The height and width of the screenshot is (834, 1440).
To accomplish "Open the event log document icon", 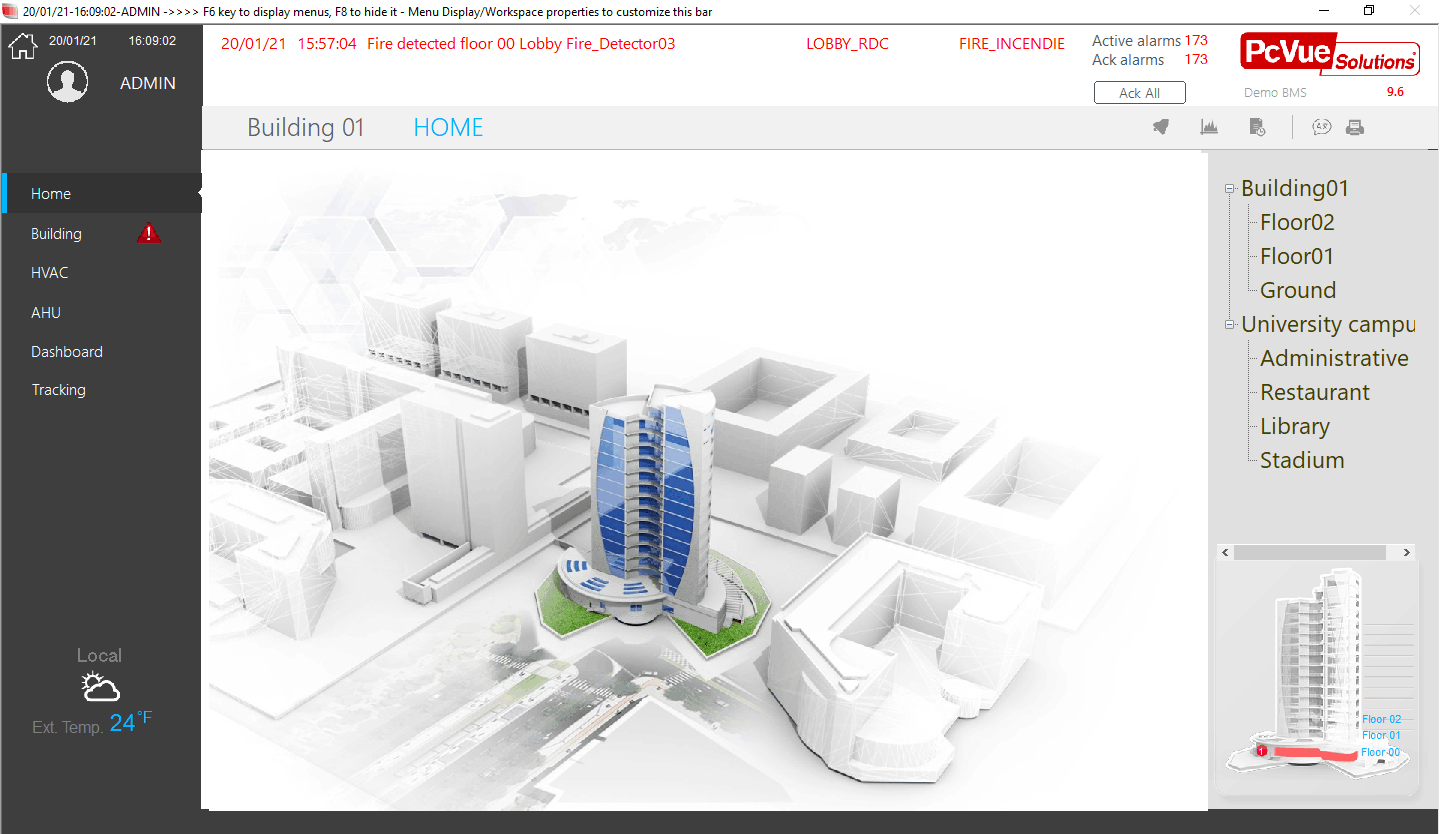I will tap(1257, 127).
